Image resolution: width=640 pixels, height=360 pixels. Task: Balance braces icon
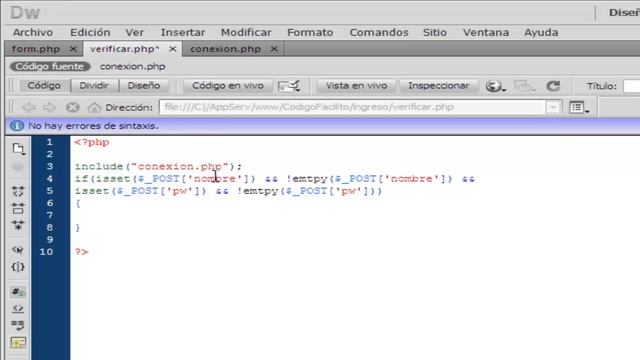(18, 267)
